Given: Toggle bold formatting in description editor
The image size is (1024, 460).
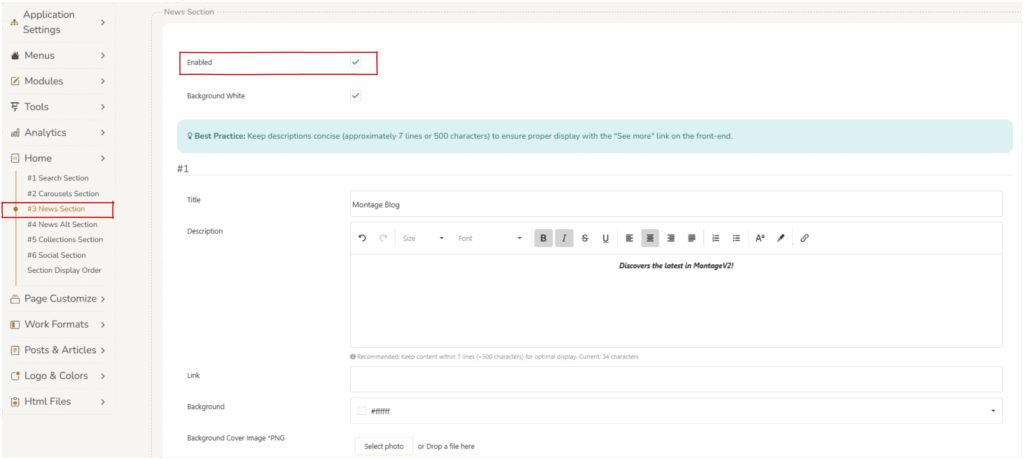Looking at the screenshot, I should coord(543,238).
